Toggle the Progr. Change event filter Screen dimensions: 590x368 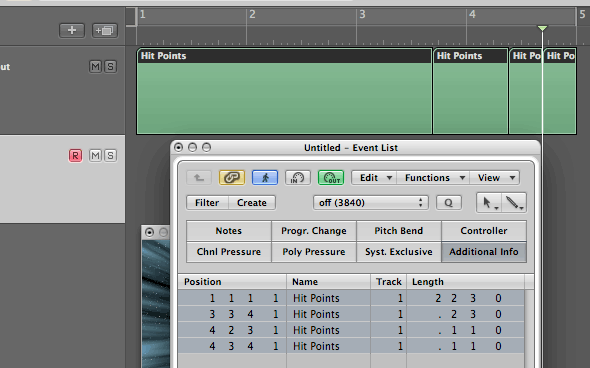[x=314, y=231]
